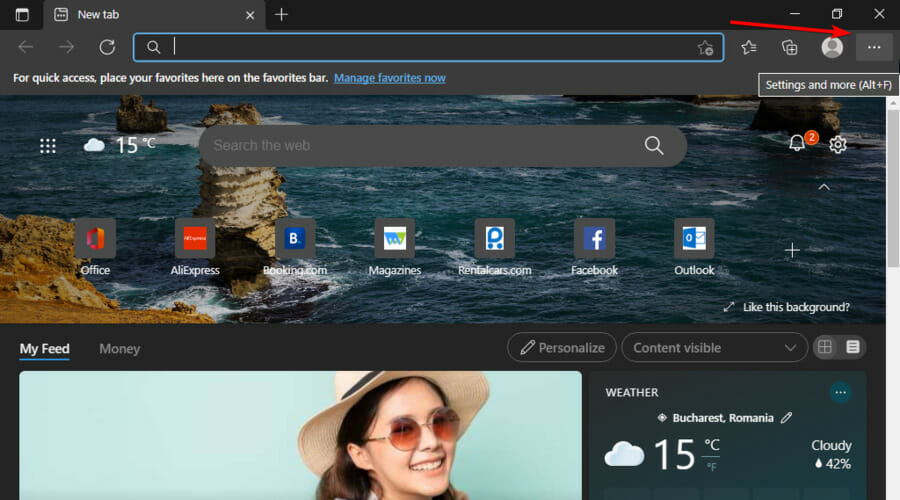Switch to the Money tab
Screen dimensions: 900x500
point(119,349)
